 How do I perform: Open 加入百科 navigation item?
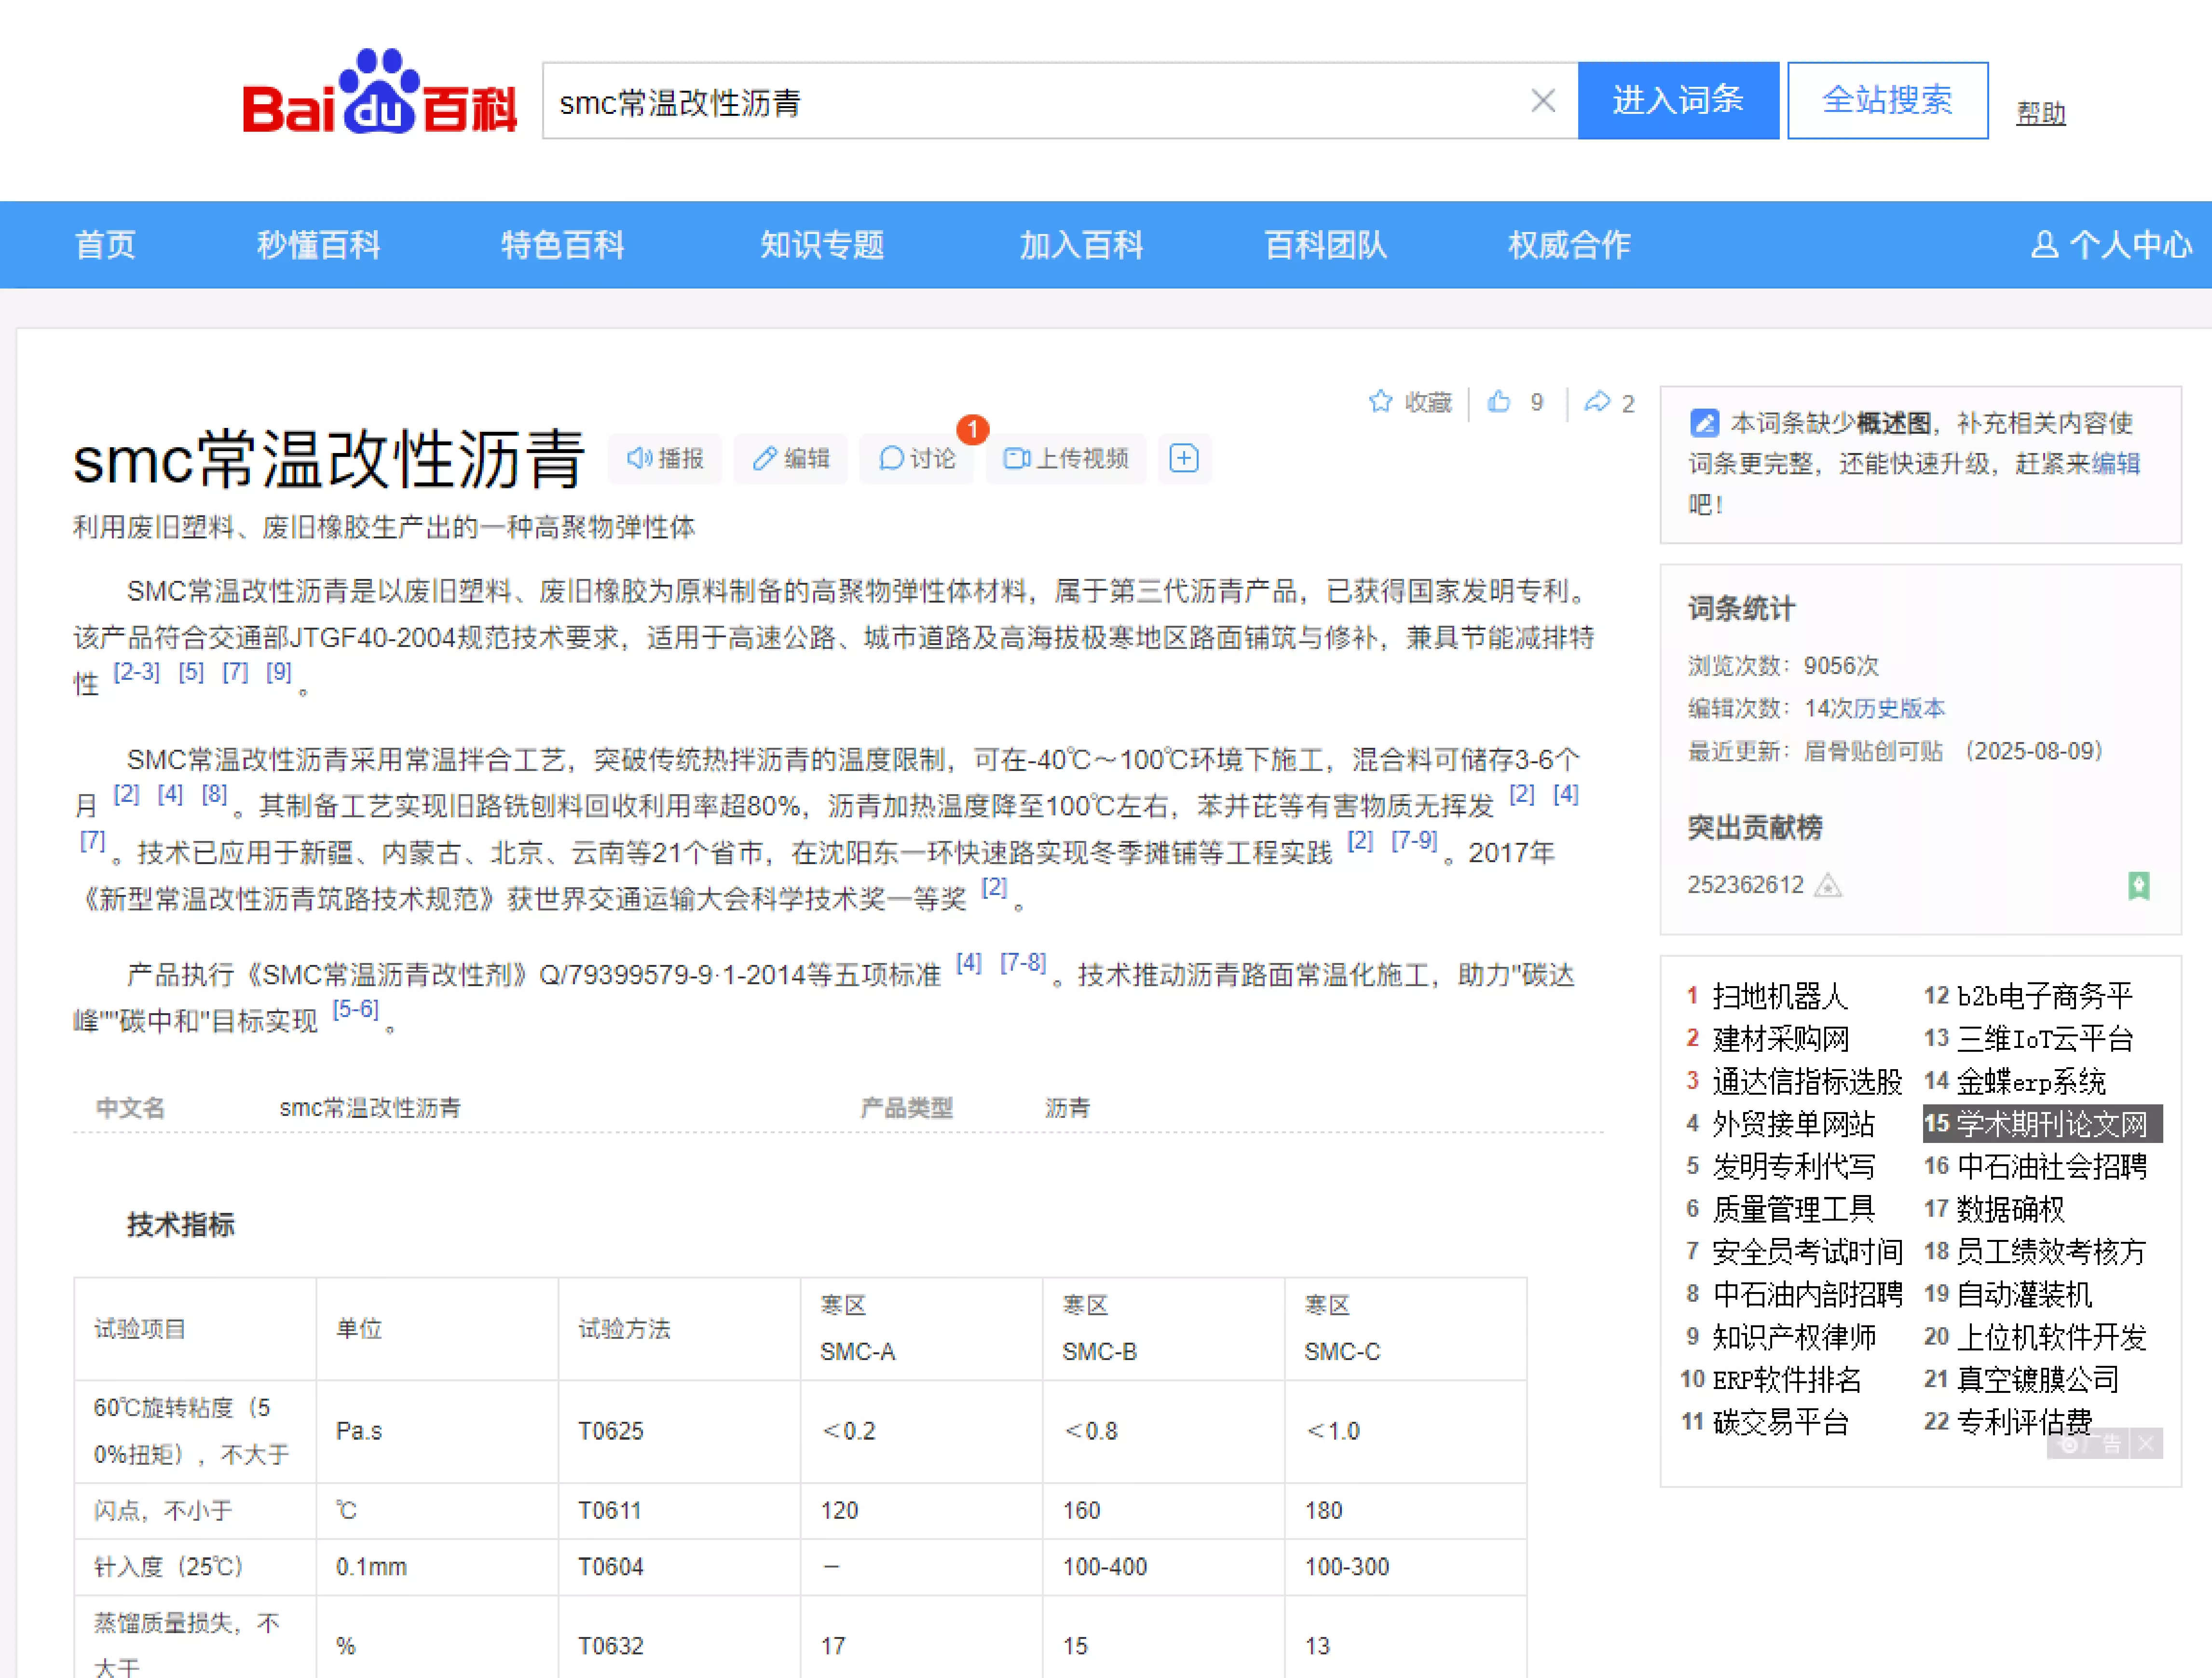pyautogui.click(x=1081, y=245)
